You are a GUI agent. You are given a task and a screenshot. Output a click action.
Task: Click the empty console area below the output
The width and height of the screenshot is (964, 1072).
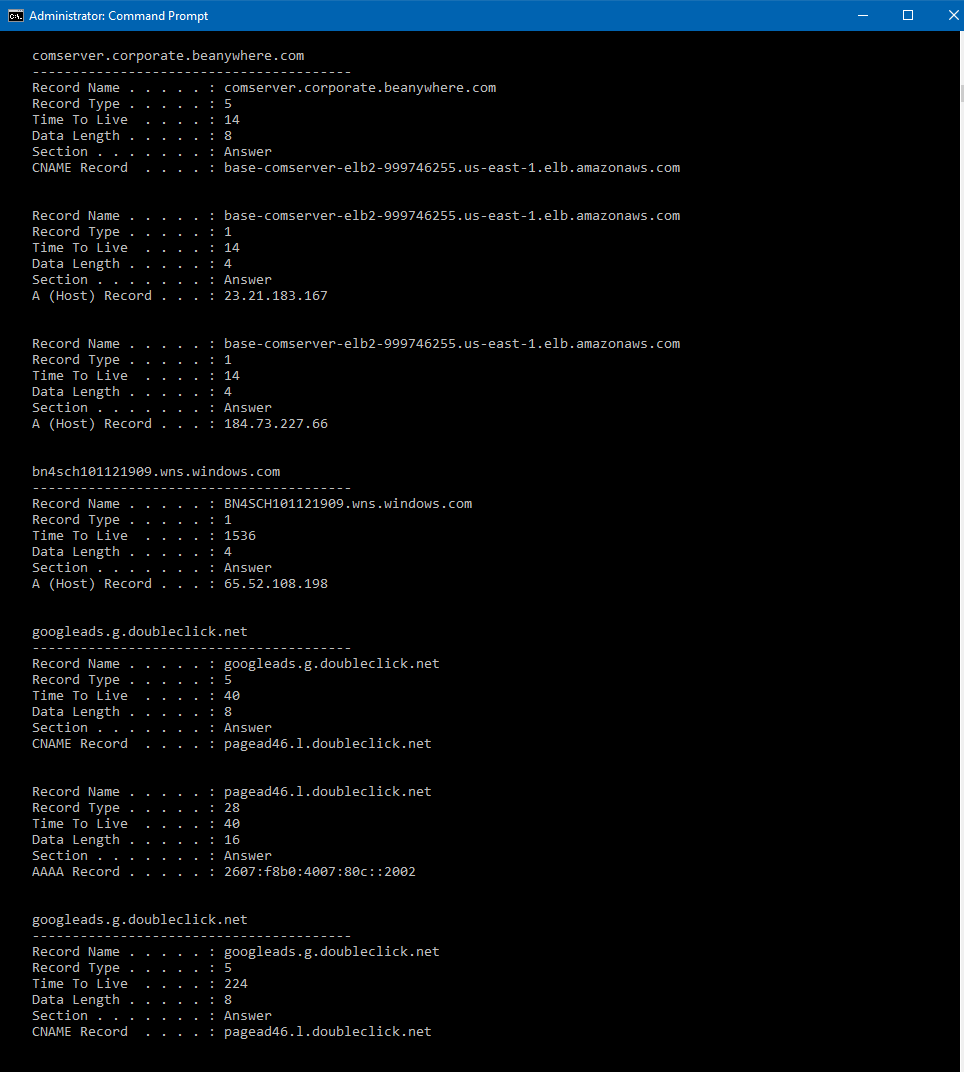click(x=480, y=1060)
